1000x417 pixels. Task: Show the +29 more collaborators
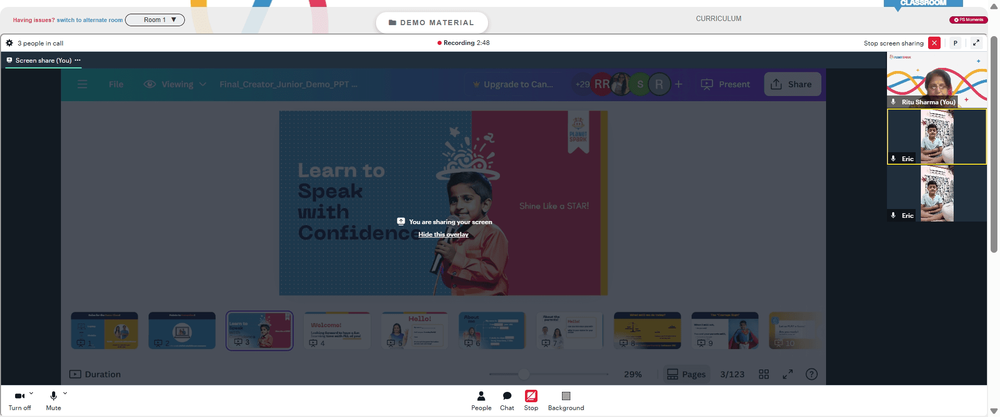(x=582, y=84)
